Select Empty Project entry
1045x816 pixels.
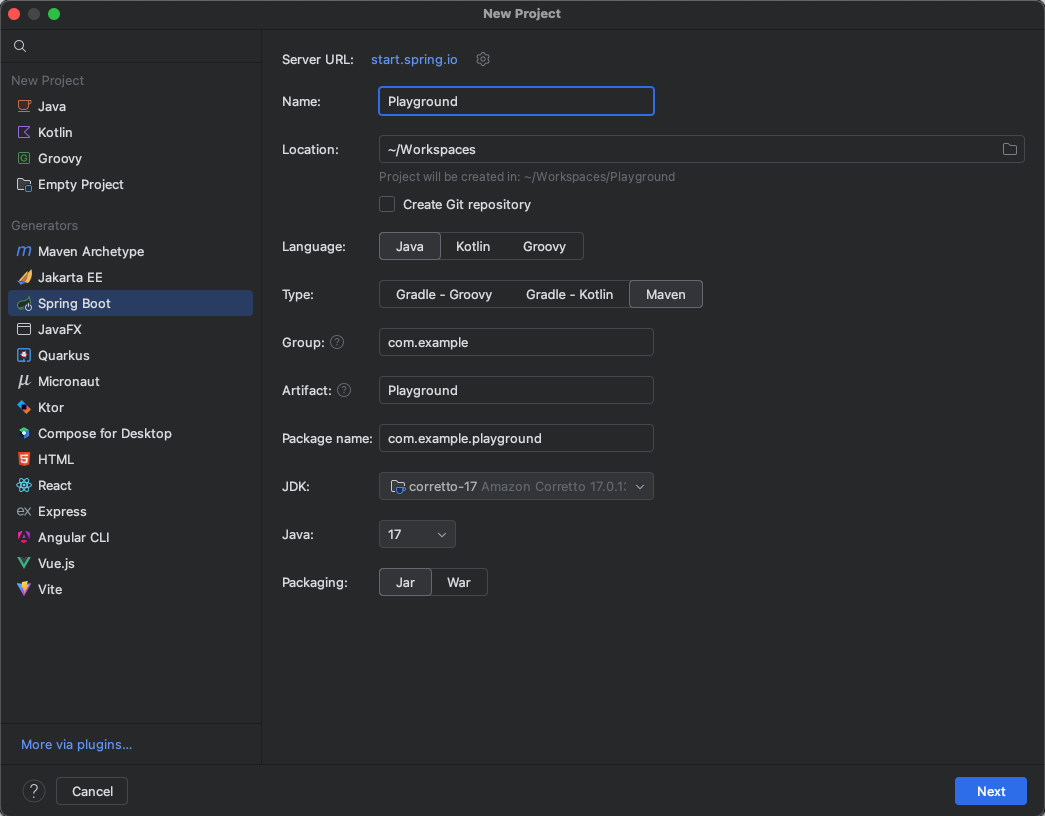point(131,184)
